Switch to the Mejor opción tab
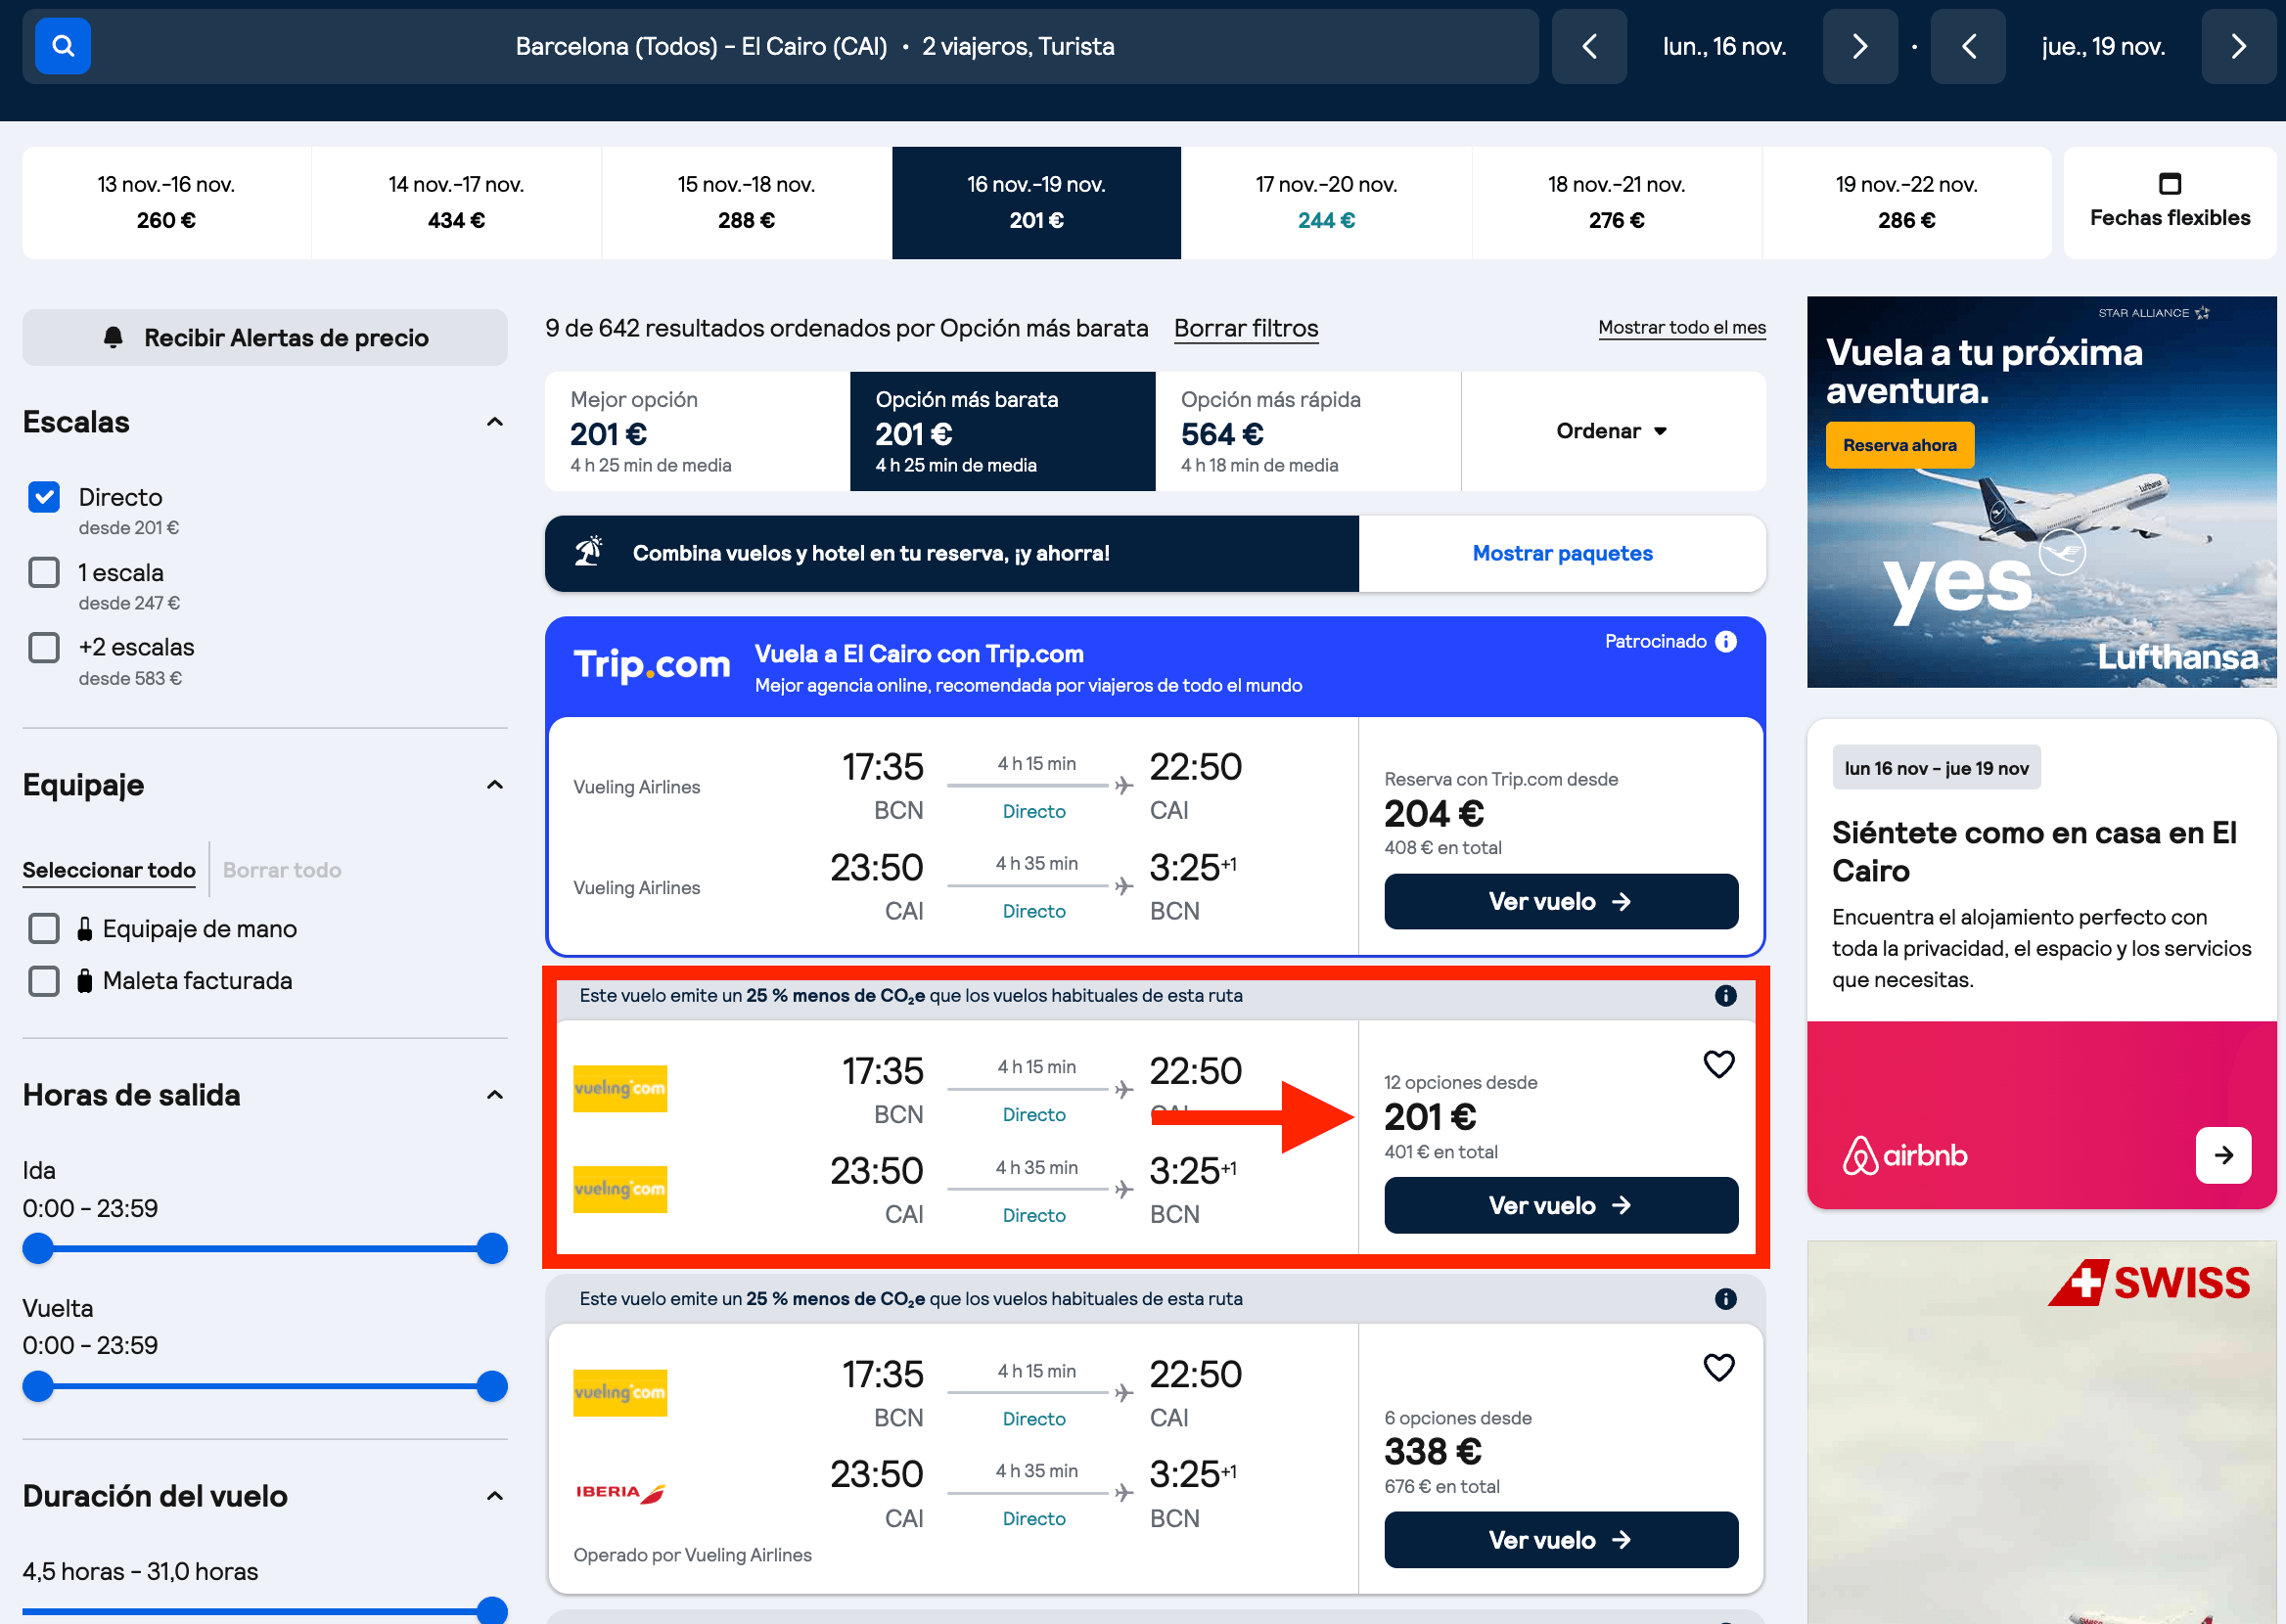Image resolution: width=2286 pixels, height=1624 pixels. point(697,431)
